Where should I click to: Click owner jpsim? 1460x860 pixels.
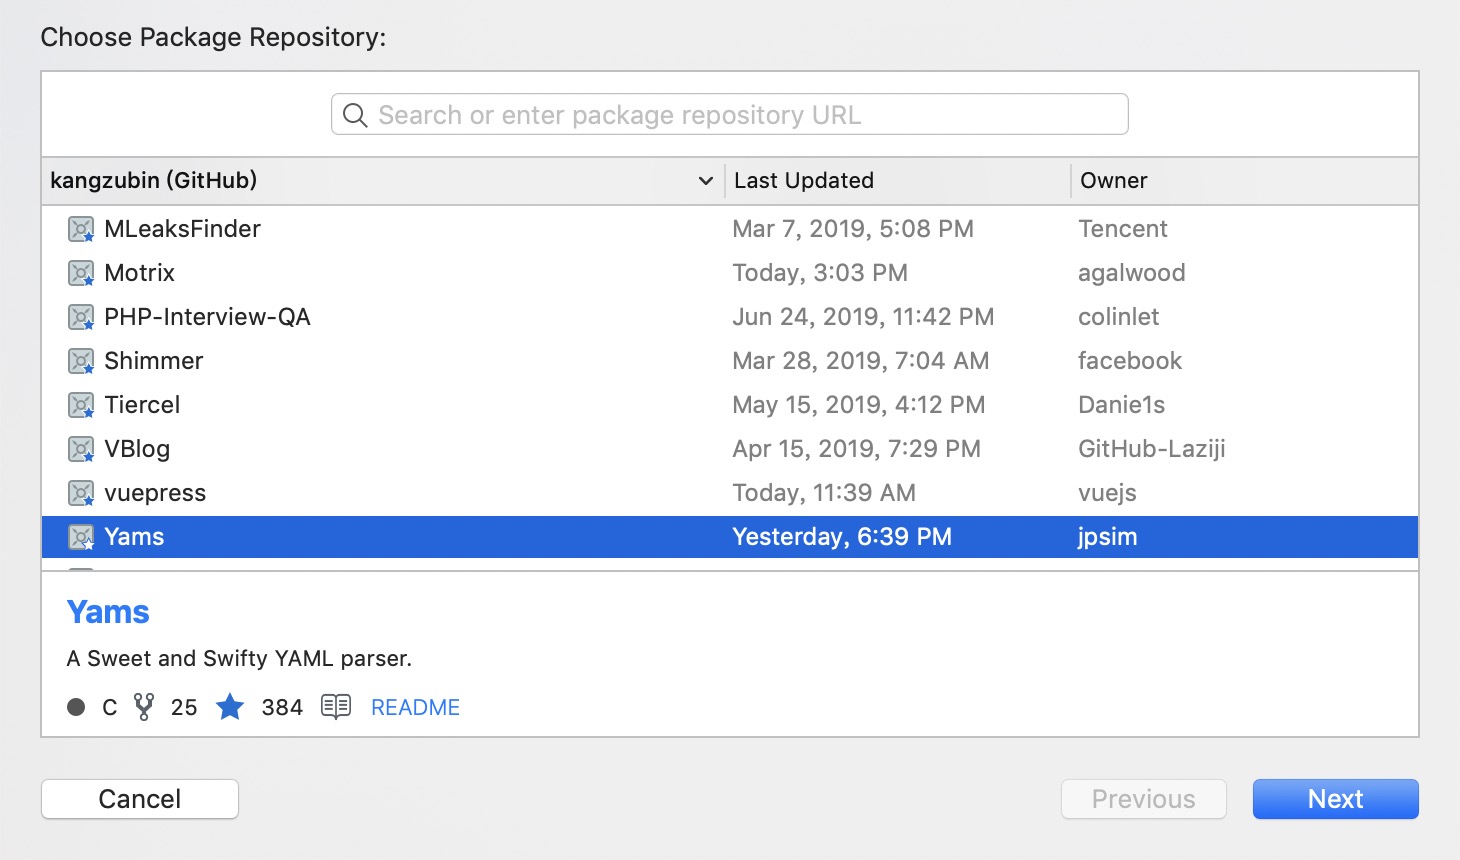click(x=1107, y=537)
